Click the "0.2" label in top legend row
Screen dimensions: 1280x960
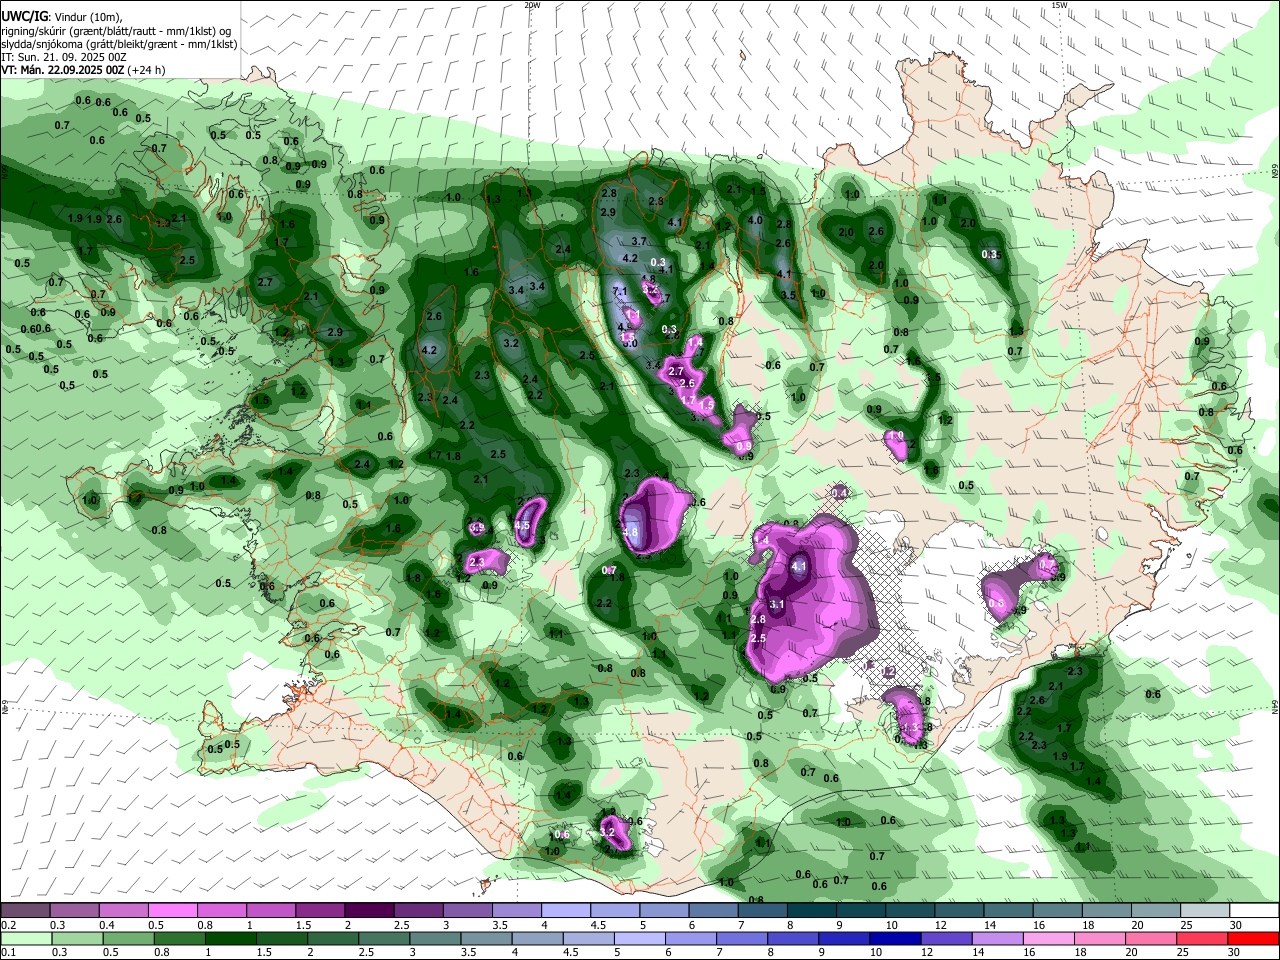click(8, 925)
